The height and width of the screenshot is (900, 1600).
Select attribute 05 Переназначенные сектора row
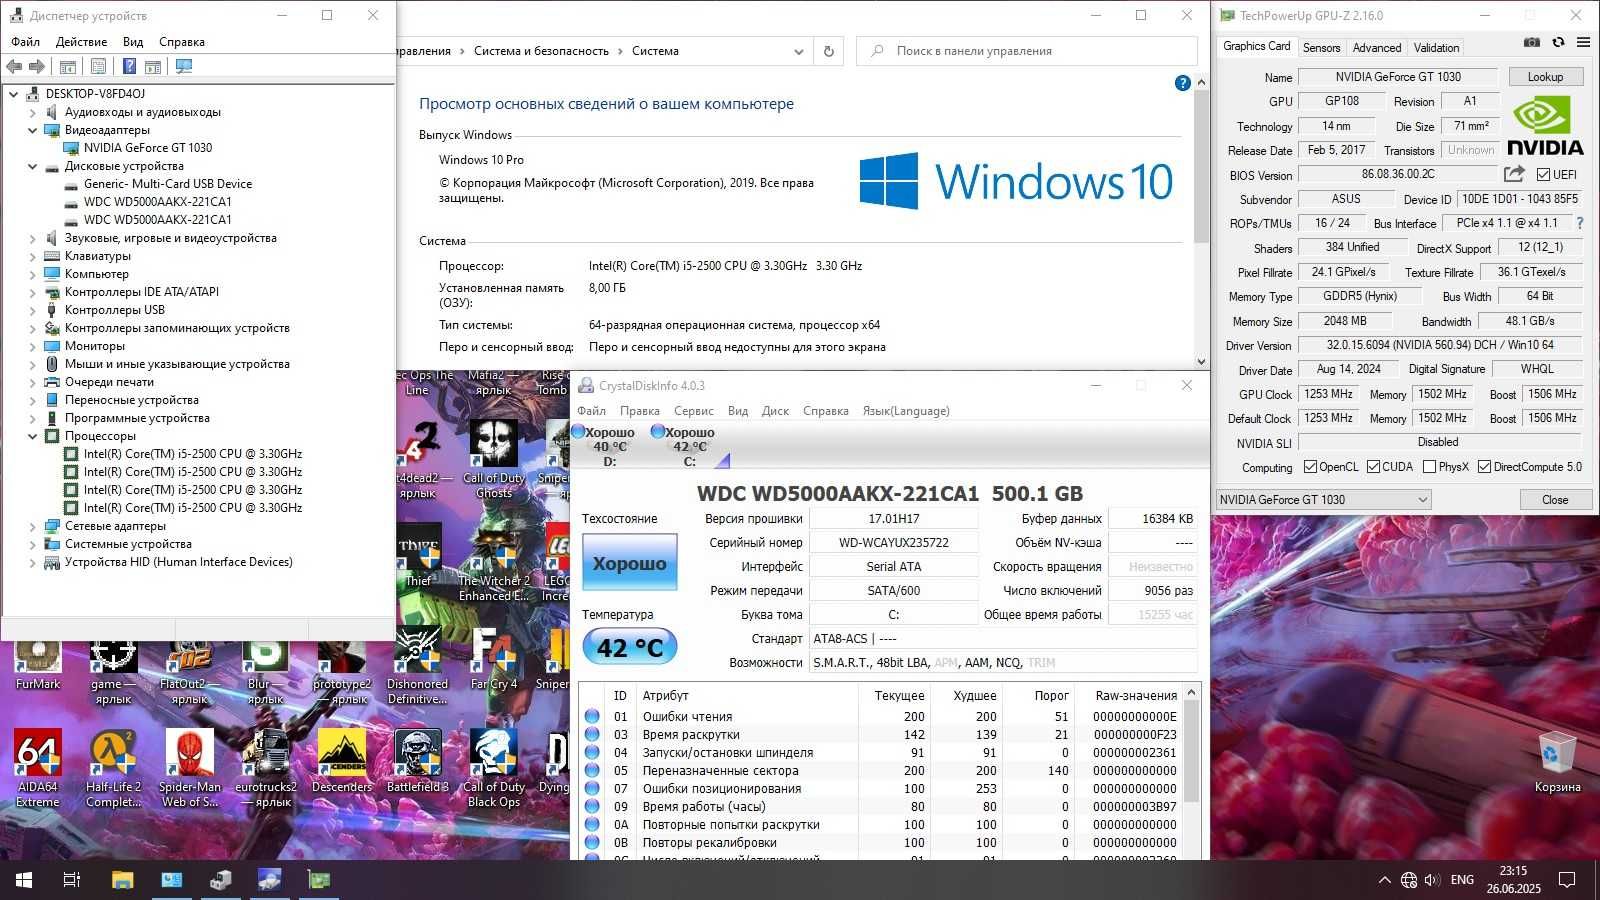click(881, 771)
